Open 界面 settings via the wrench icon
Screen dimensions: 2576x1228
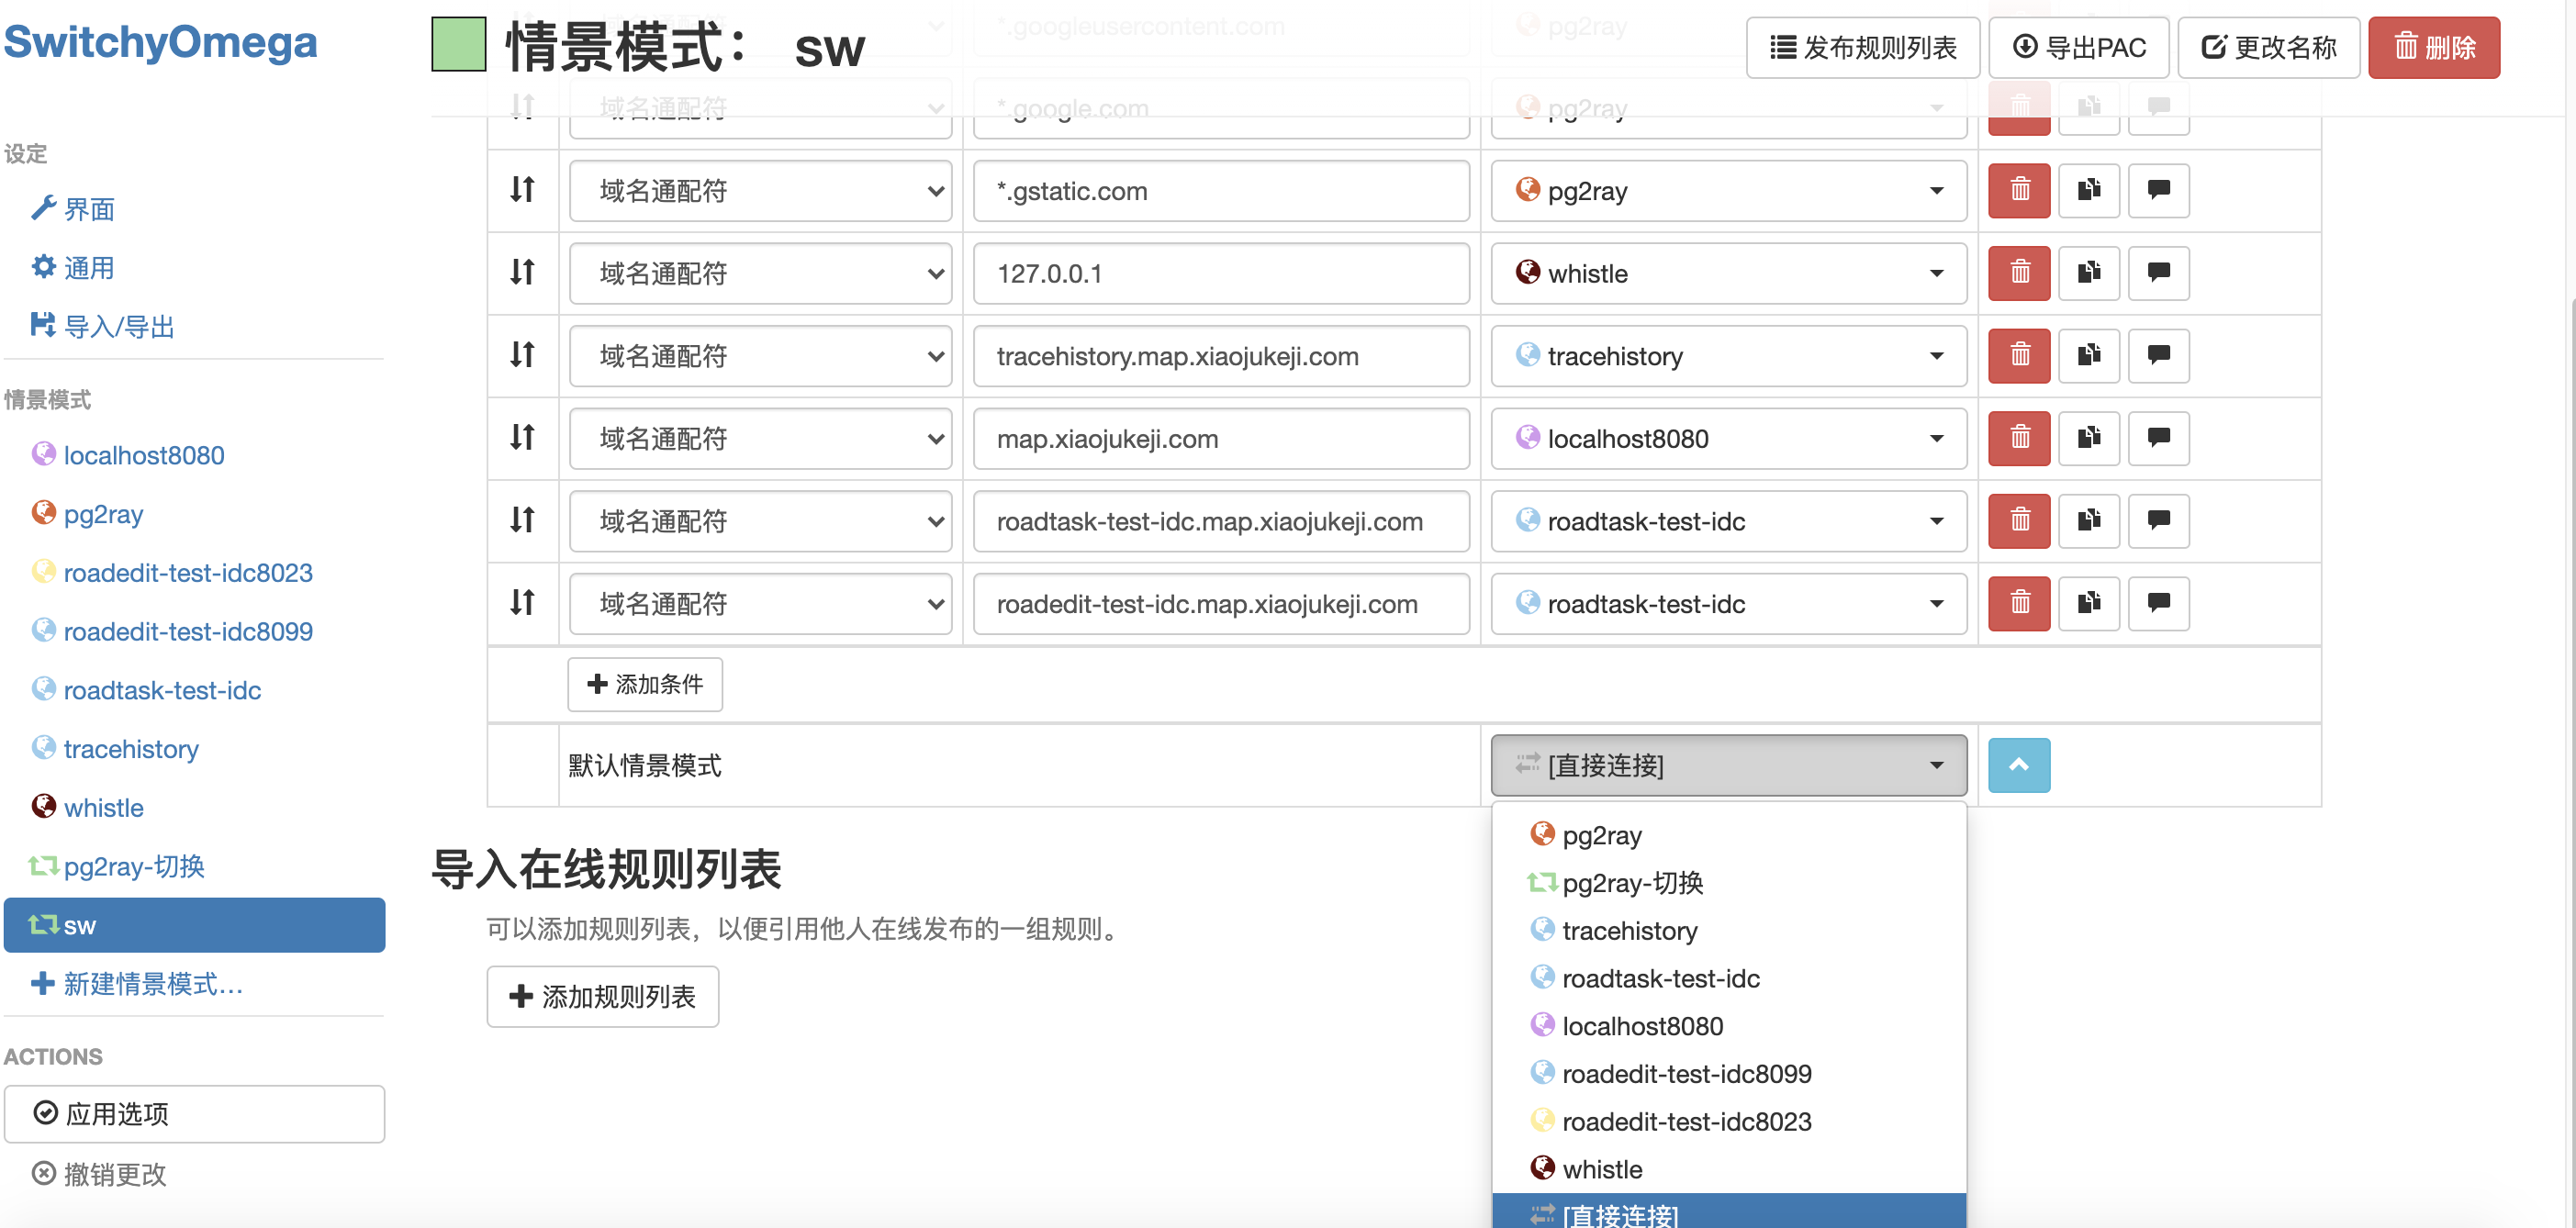pyautogui.click(x=44, y=208)
